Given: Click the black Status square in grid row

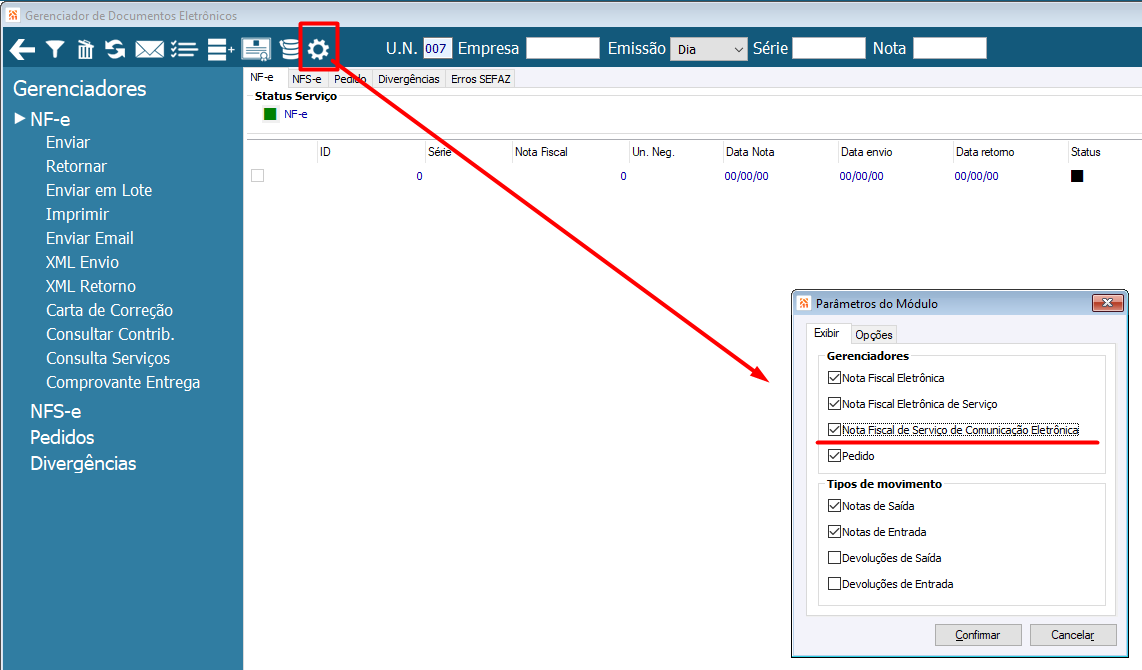Looking at the screenshot, I should [x=1077, y=176].
